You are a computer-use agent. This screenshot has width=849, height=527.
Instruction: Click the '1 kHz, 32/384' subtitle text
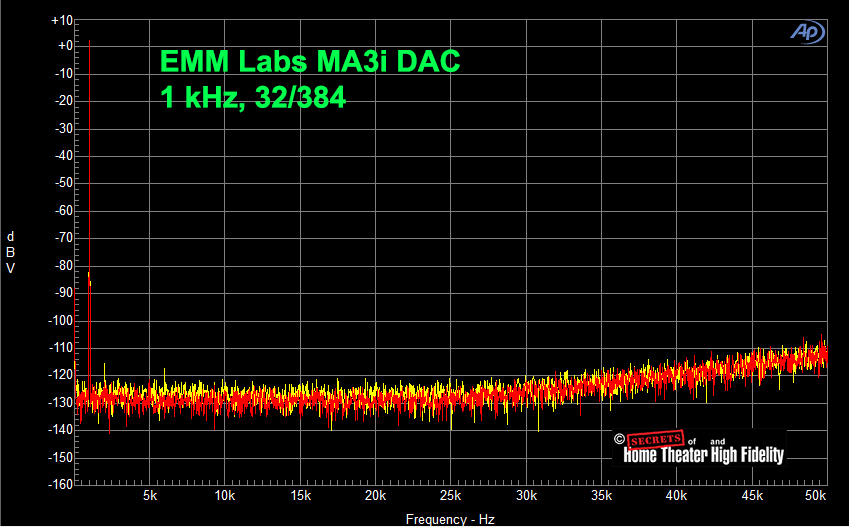253,97
